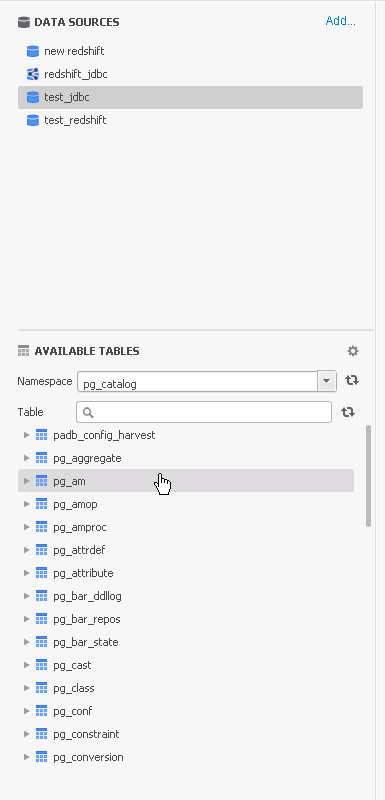Expand the pg_conversion table
This screenshot has height=800, width=385.
pos(27,757)
